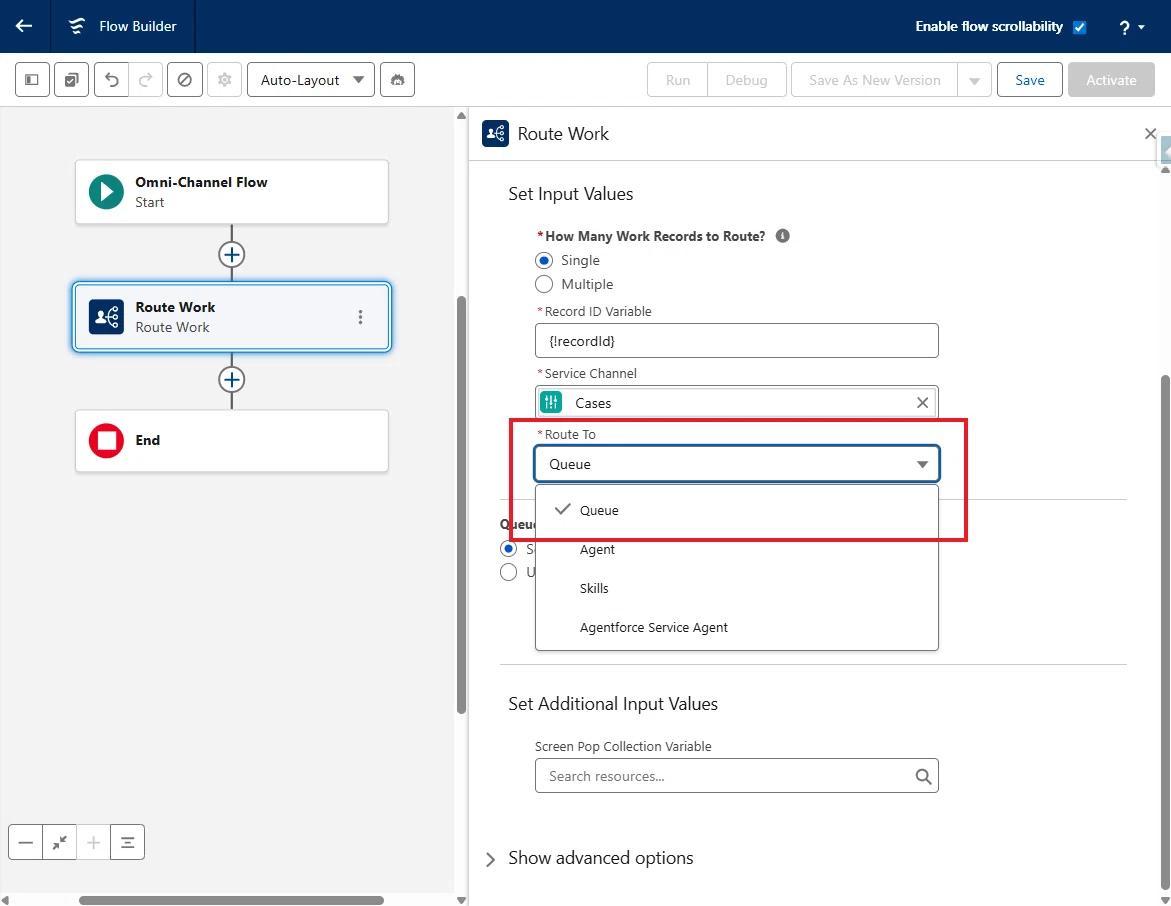The width and height of the screenshot is (1171, 906).
Task: Add element below Route Work node
Action: click(x=232, y=379)
